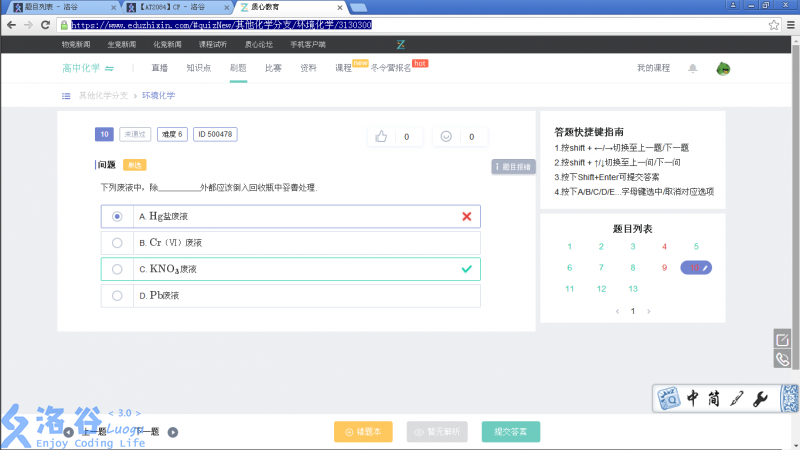The width and height of the screenshot is (800, 450).
Task: Open the browser hamburger menu
Action: (790, 24)
